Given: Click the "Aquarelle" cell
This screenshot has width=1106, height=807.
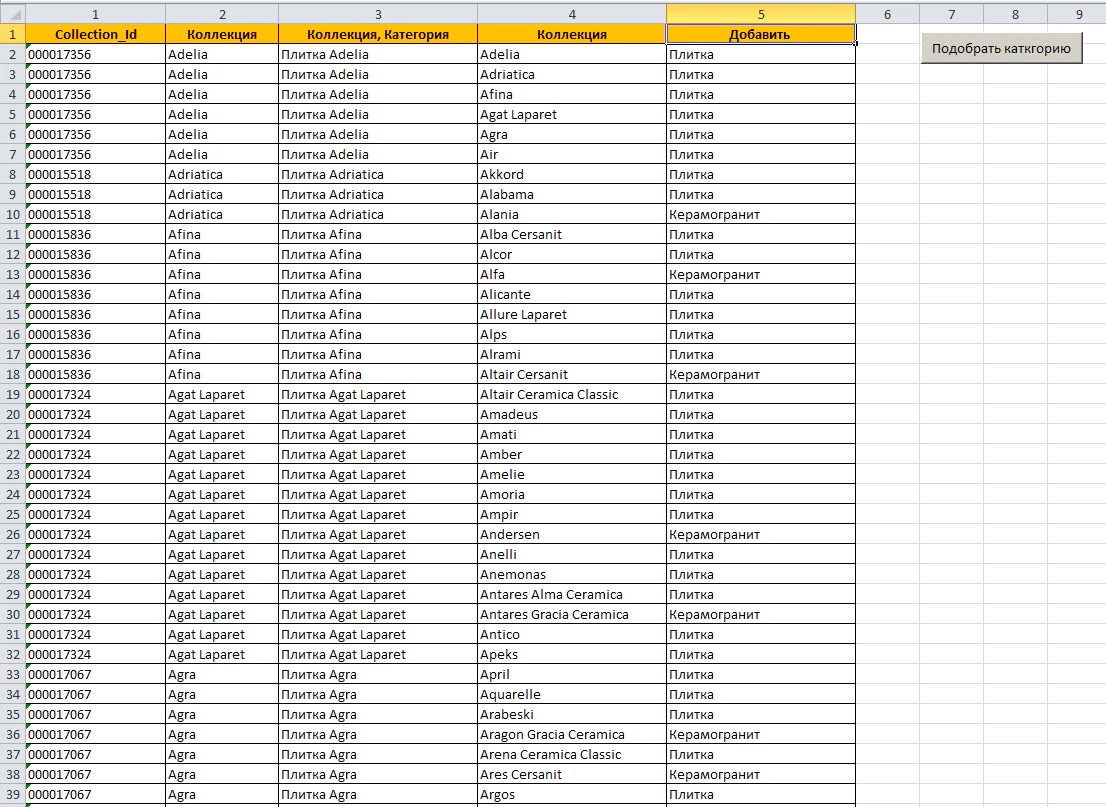Looking at the screenshot, I should pyautogui.click(x=572, y=694).
